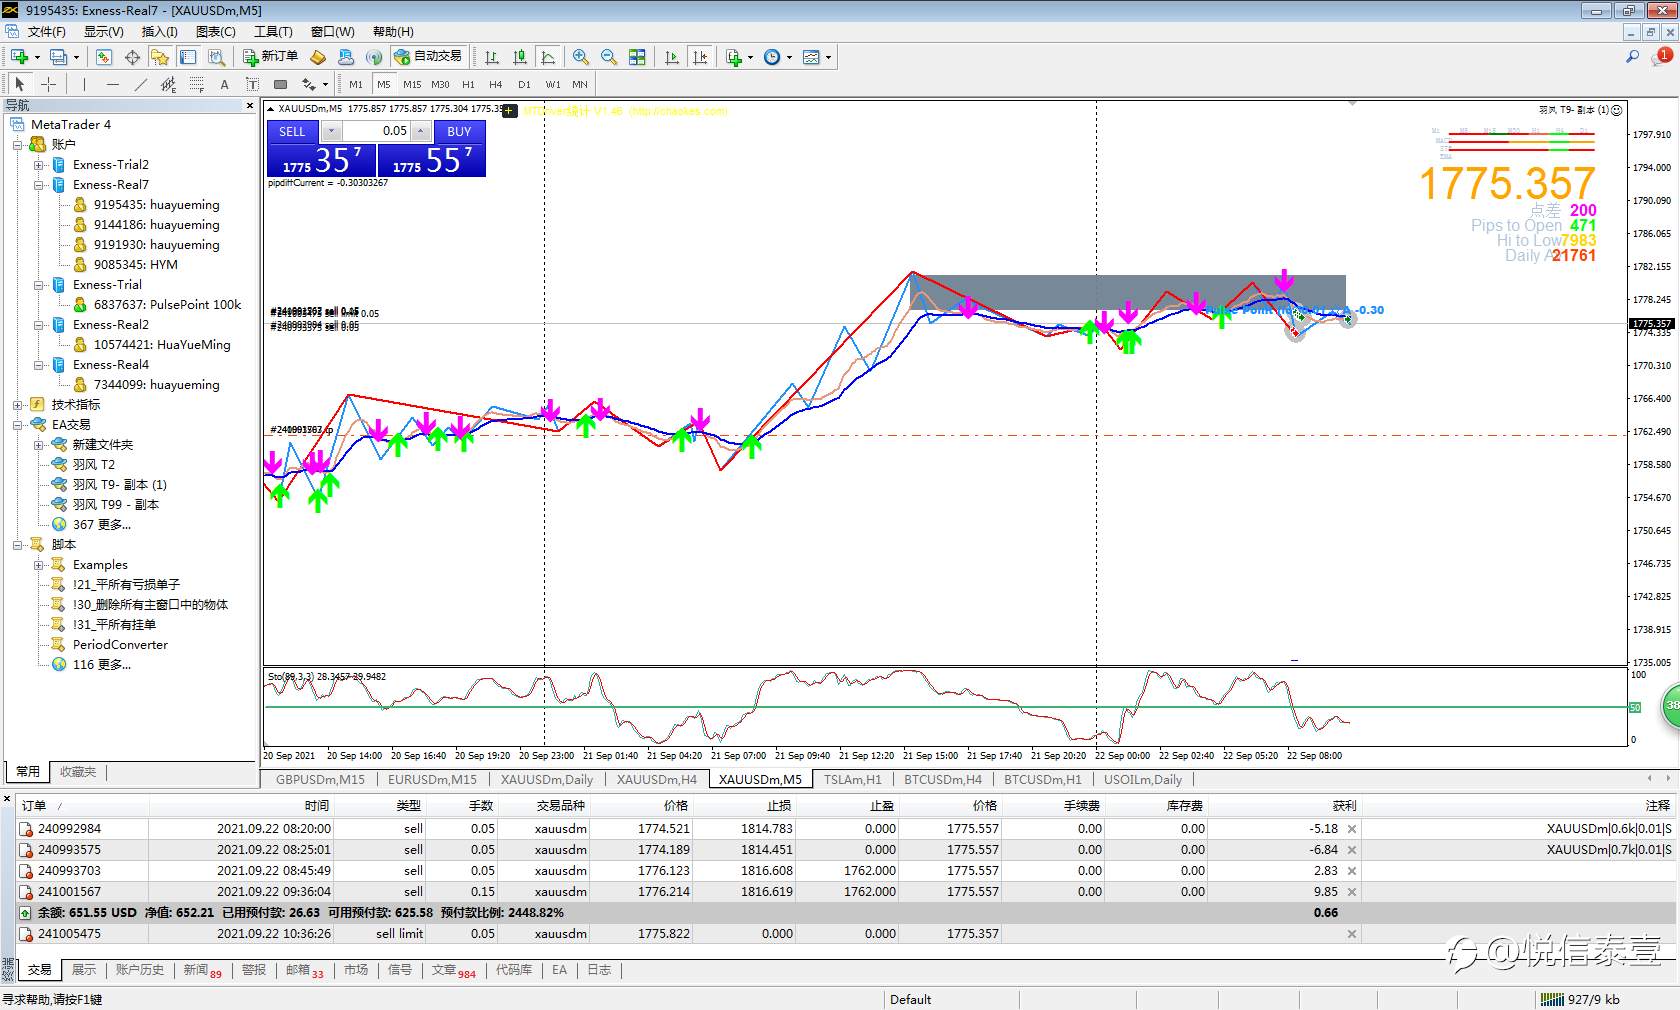Click the templates icon
Screen dimensions: 1680x1010
pyautogui.click(x=811, y=57)
